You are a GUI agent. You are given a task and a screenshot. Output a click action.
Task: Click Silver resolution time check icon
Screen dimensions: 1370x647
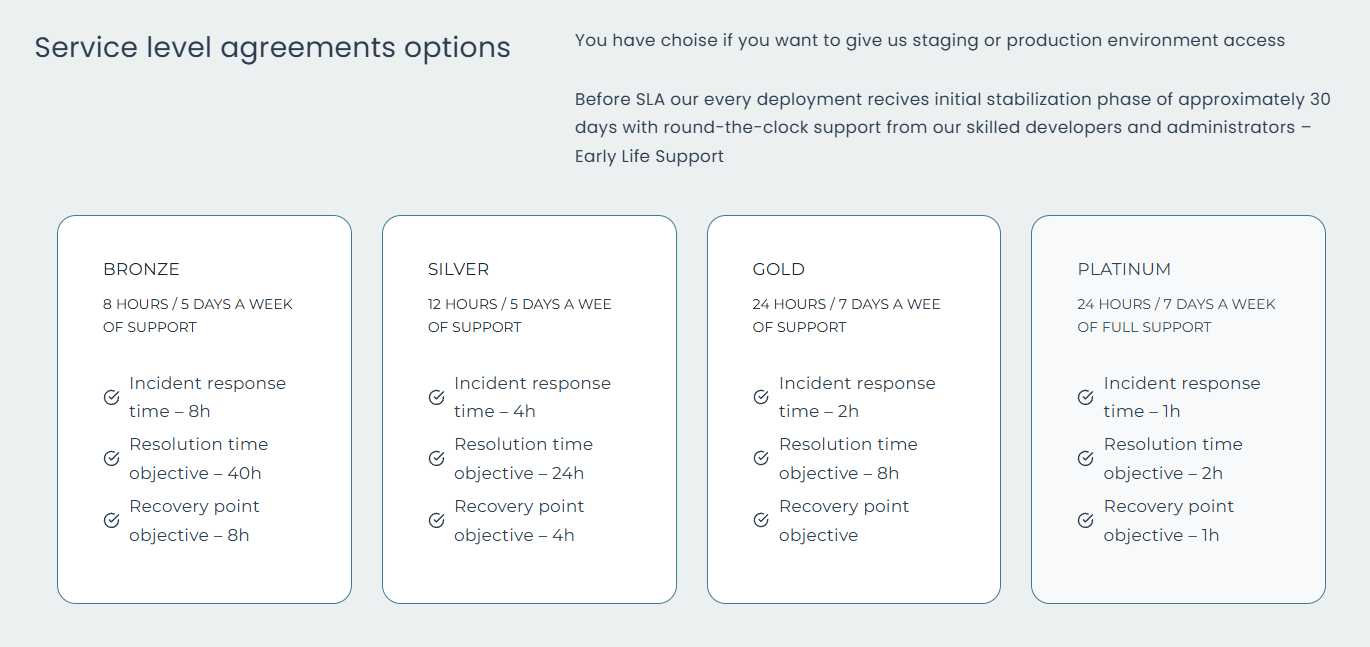coord(437,458)
